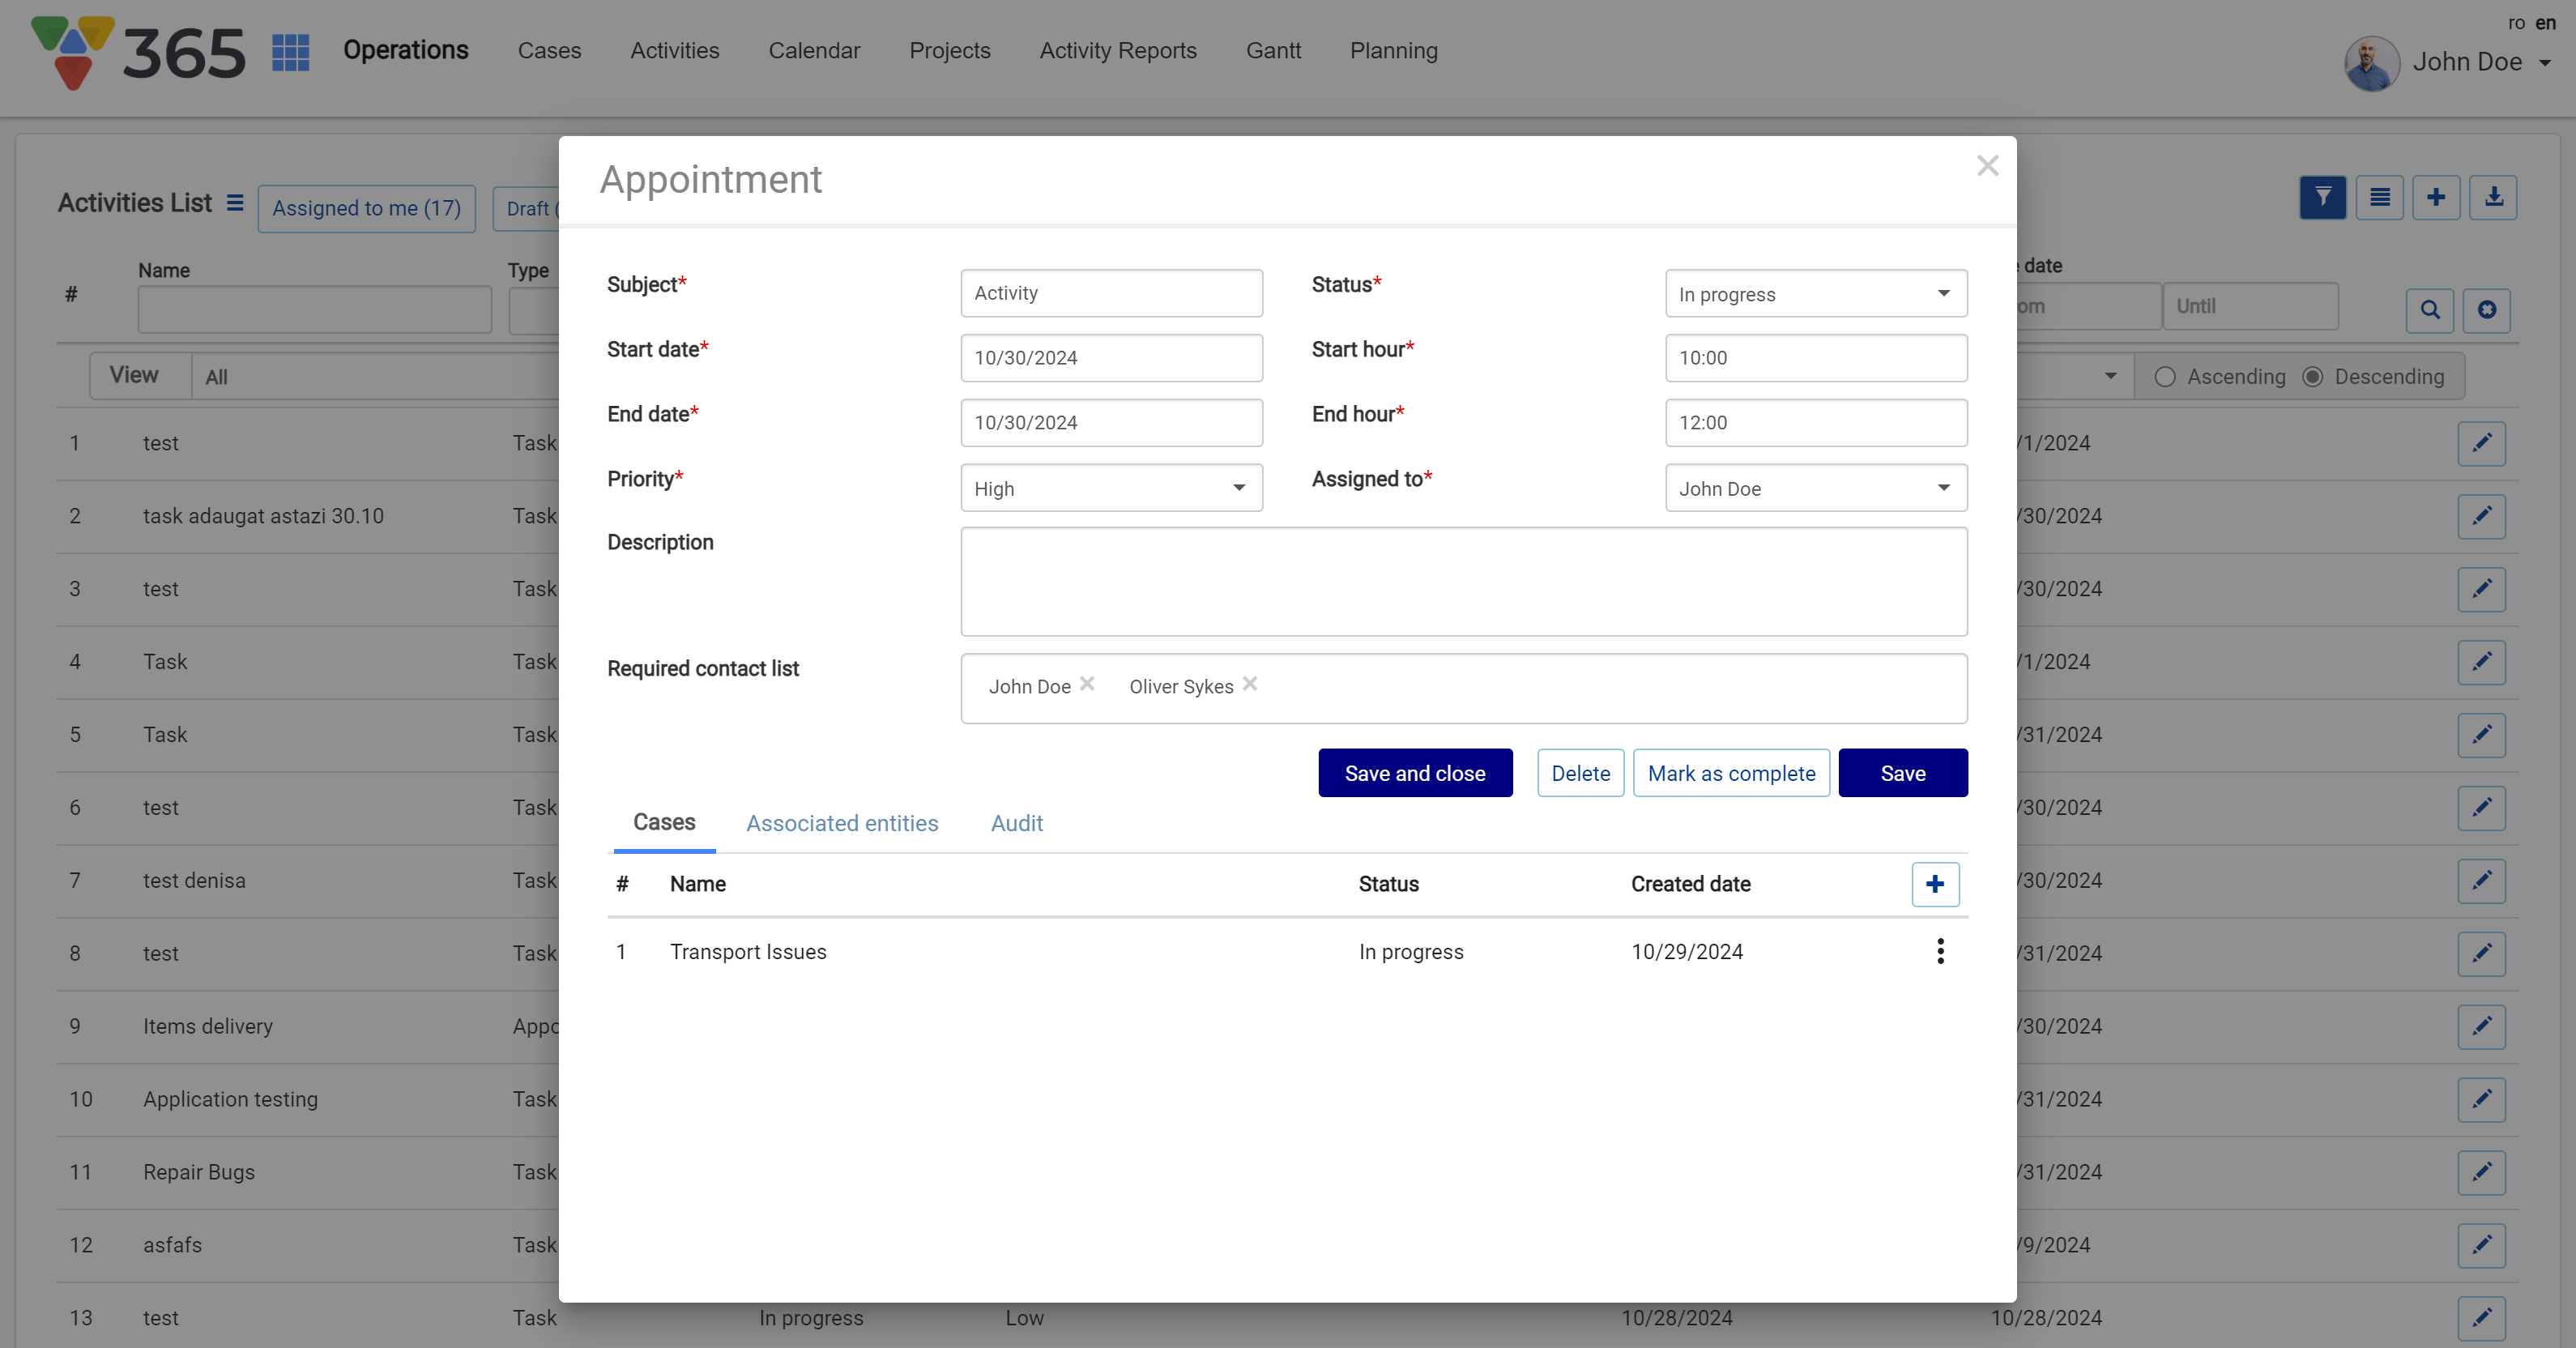Click the search magnifier icon
Image resolution: width=2576 pixels, height=1348 pixels.
pyautogui.click(x=2429, y=310)
